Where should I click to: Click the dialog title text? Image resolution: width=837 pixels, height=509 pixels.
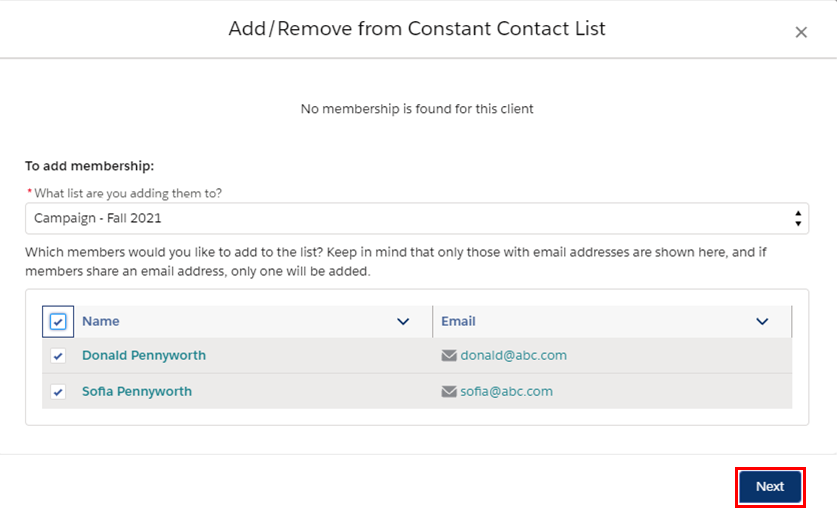[417, 29]
